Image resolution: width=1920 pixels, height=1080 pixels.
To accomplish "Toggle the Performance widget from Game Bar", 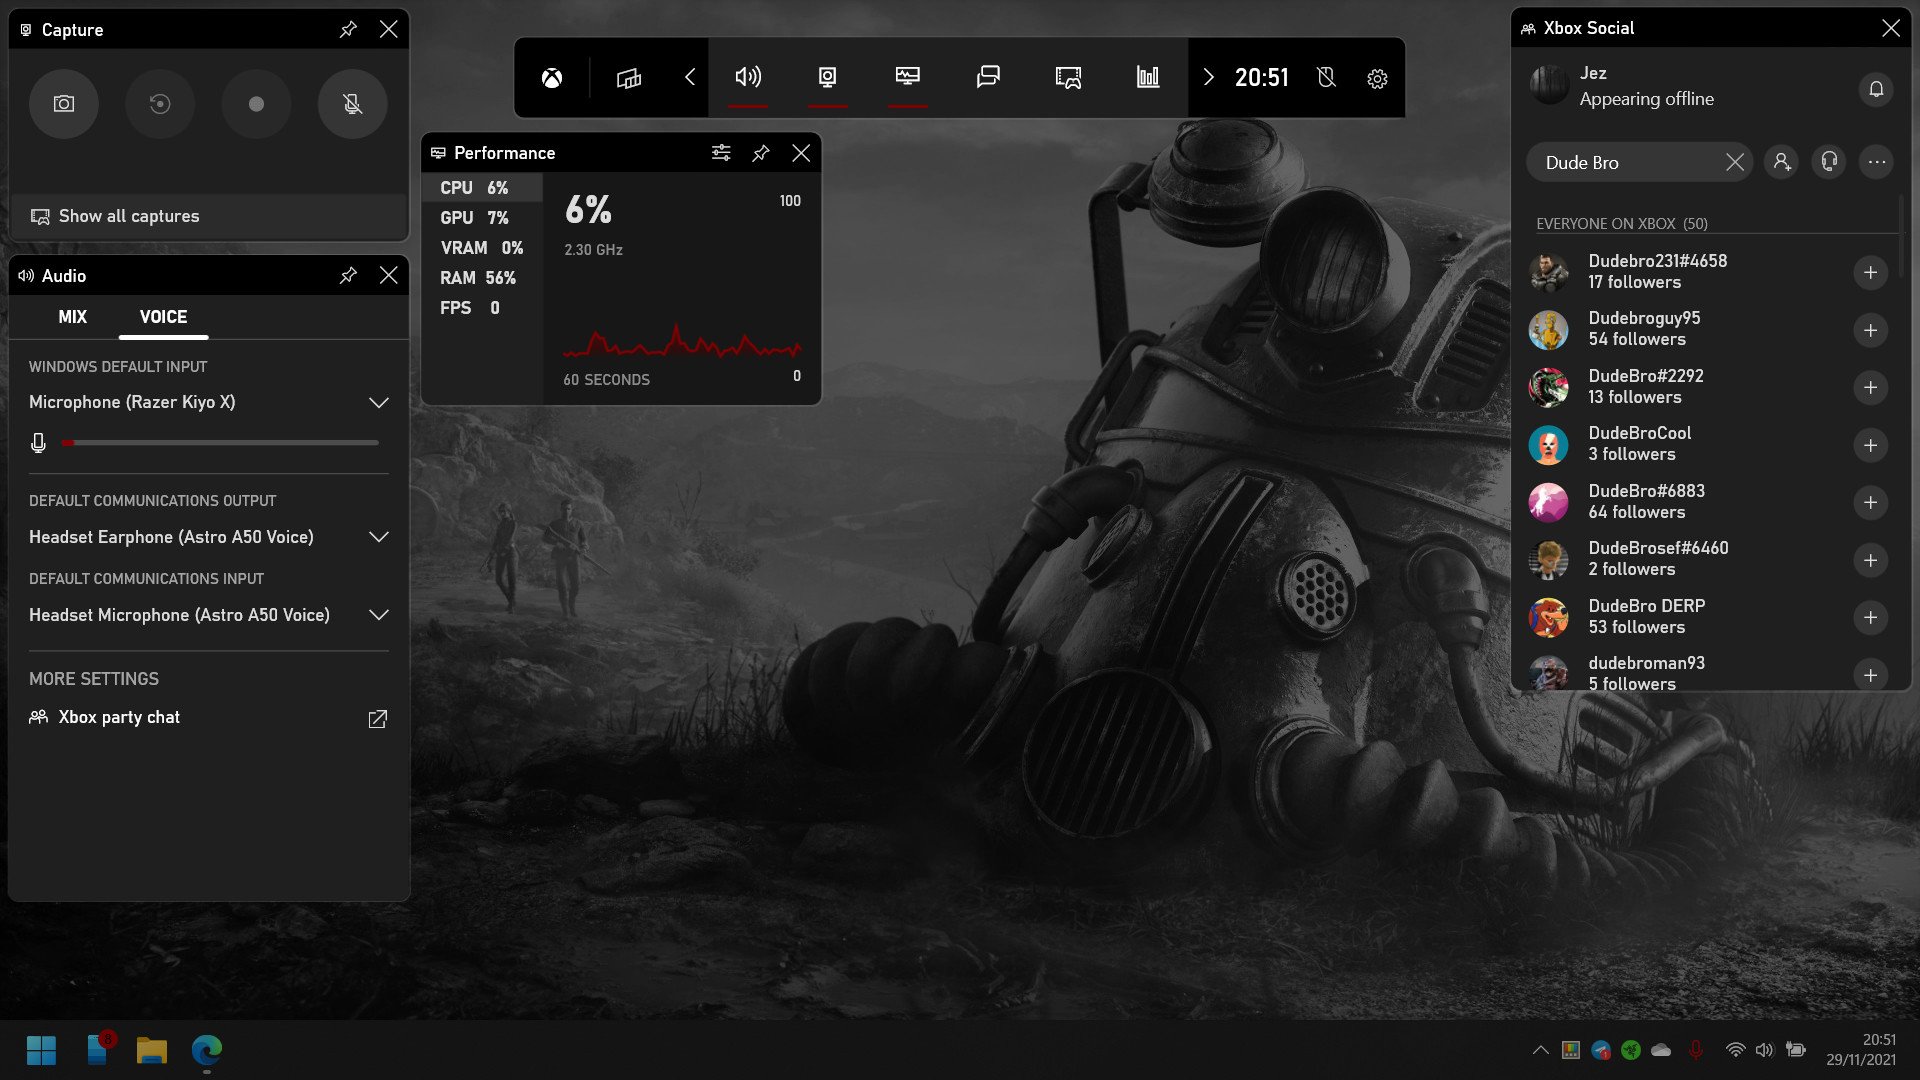I will click(908, 78).
